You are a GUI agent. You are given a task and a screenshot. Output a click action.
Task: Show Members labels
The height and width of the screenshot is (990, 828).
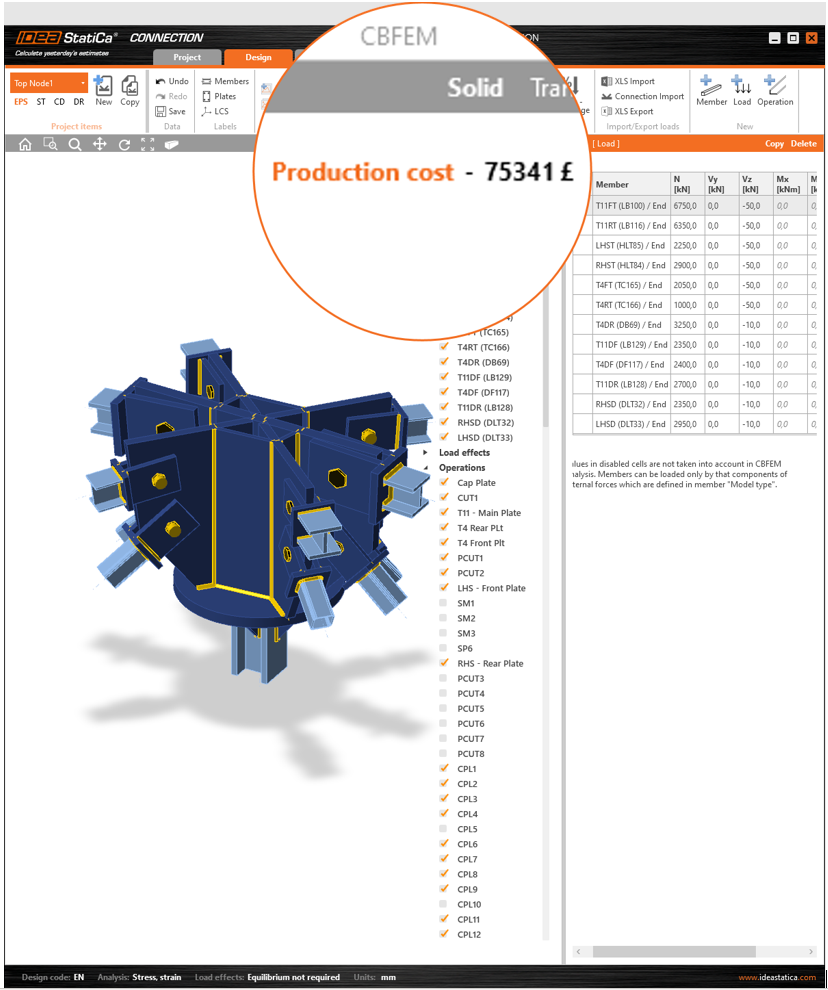coord(225,81)
